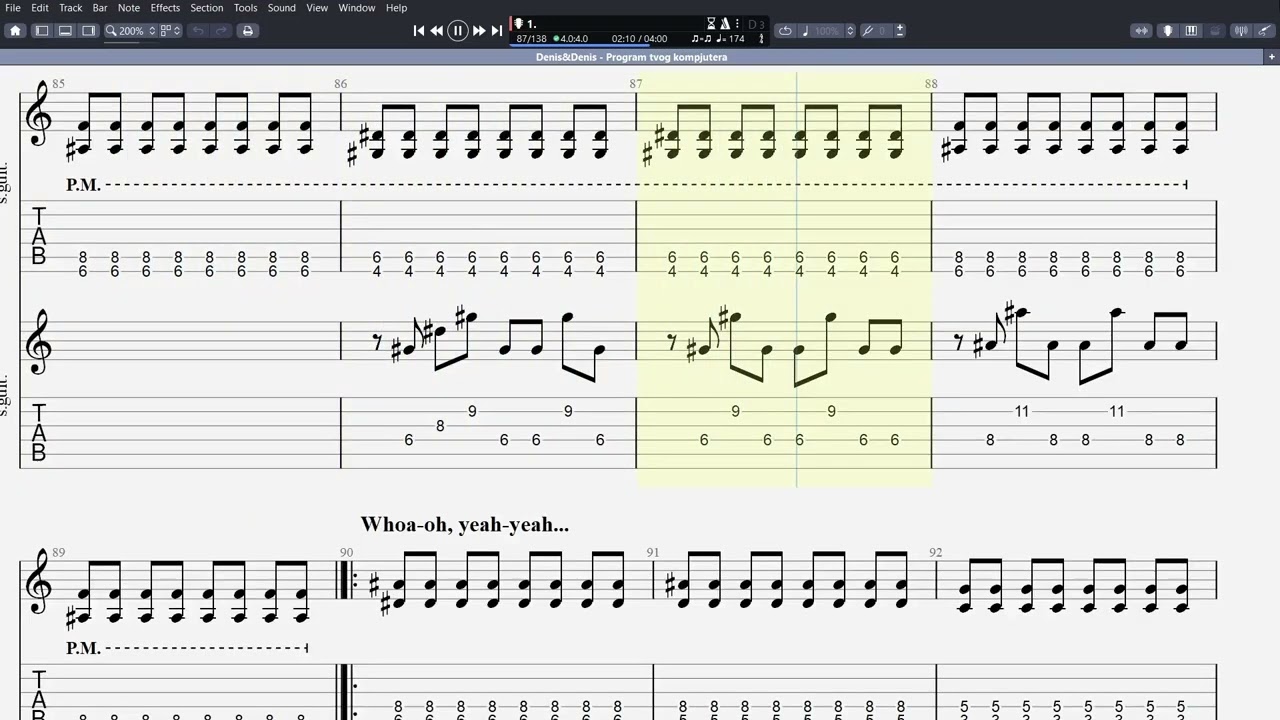
Task: Open the Section menu
Action: pyautogui.click(x=207, y=8)
